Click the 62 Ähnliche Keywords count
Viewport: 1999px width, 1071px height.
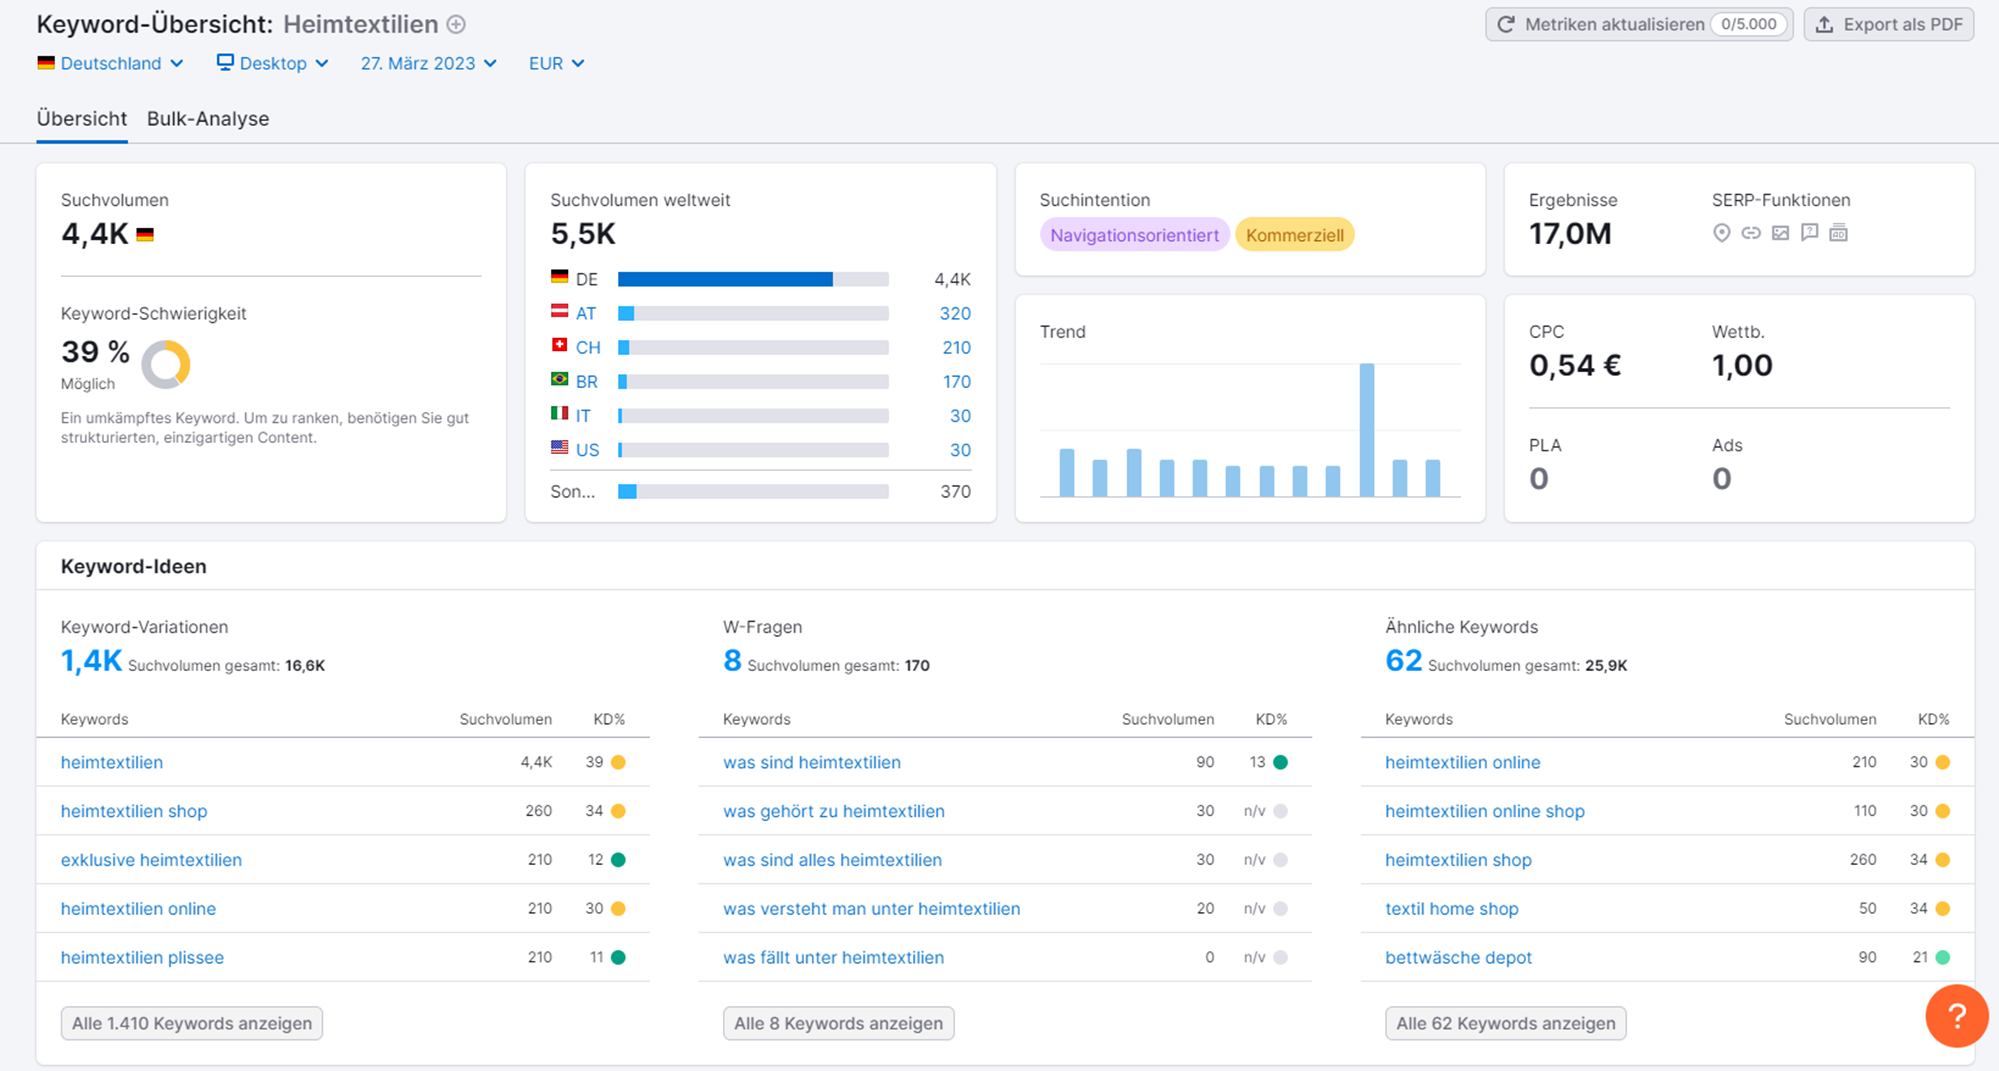pyautogui.click(x=1403, y=661)
